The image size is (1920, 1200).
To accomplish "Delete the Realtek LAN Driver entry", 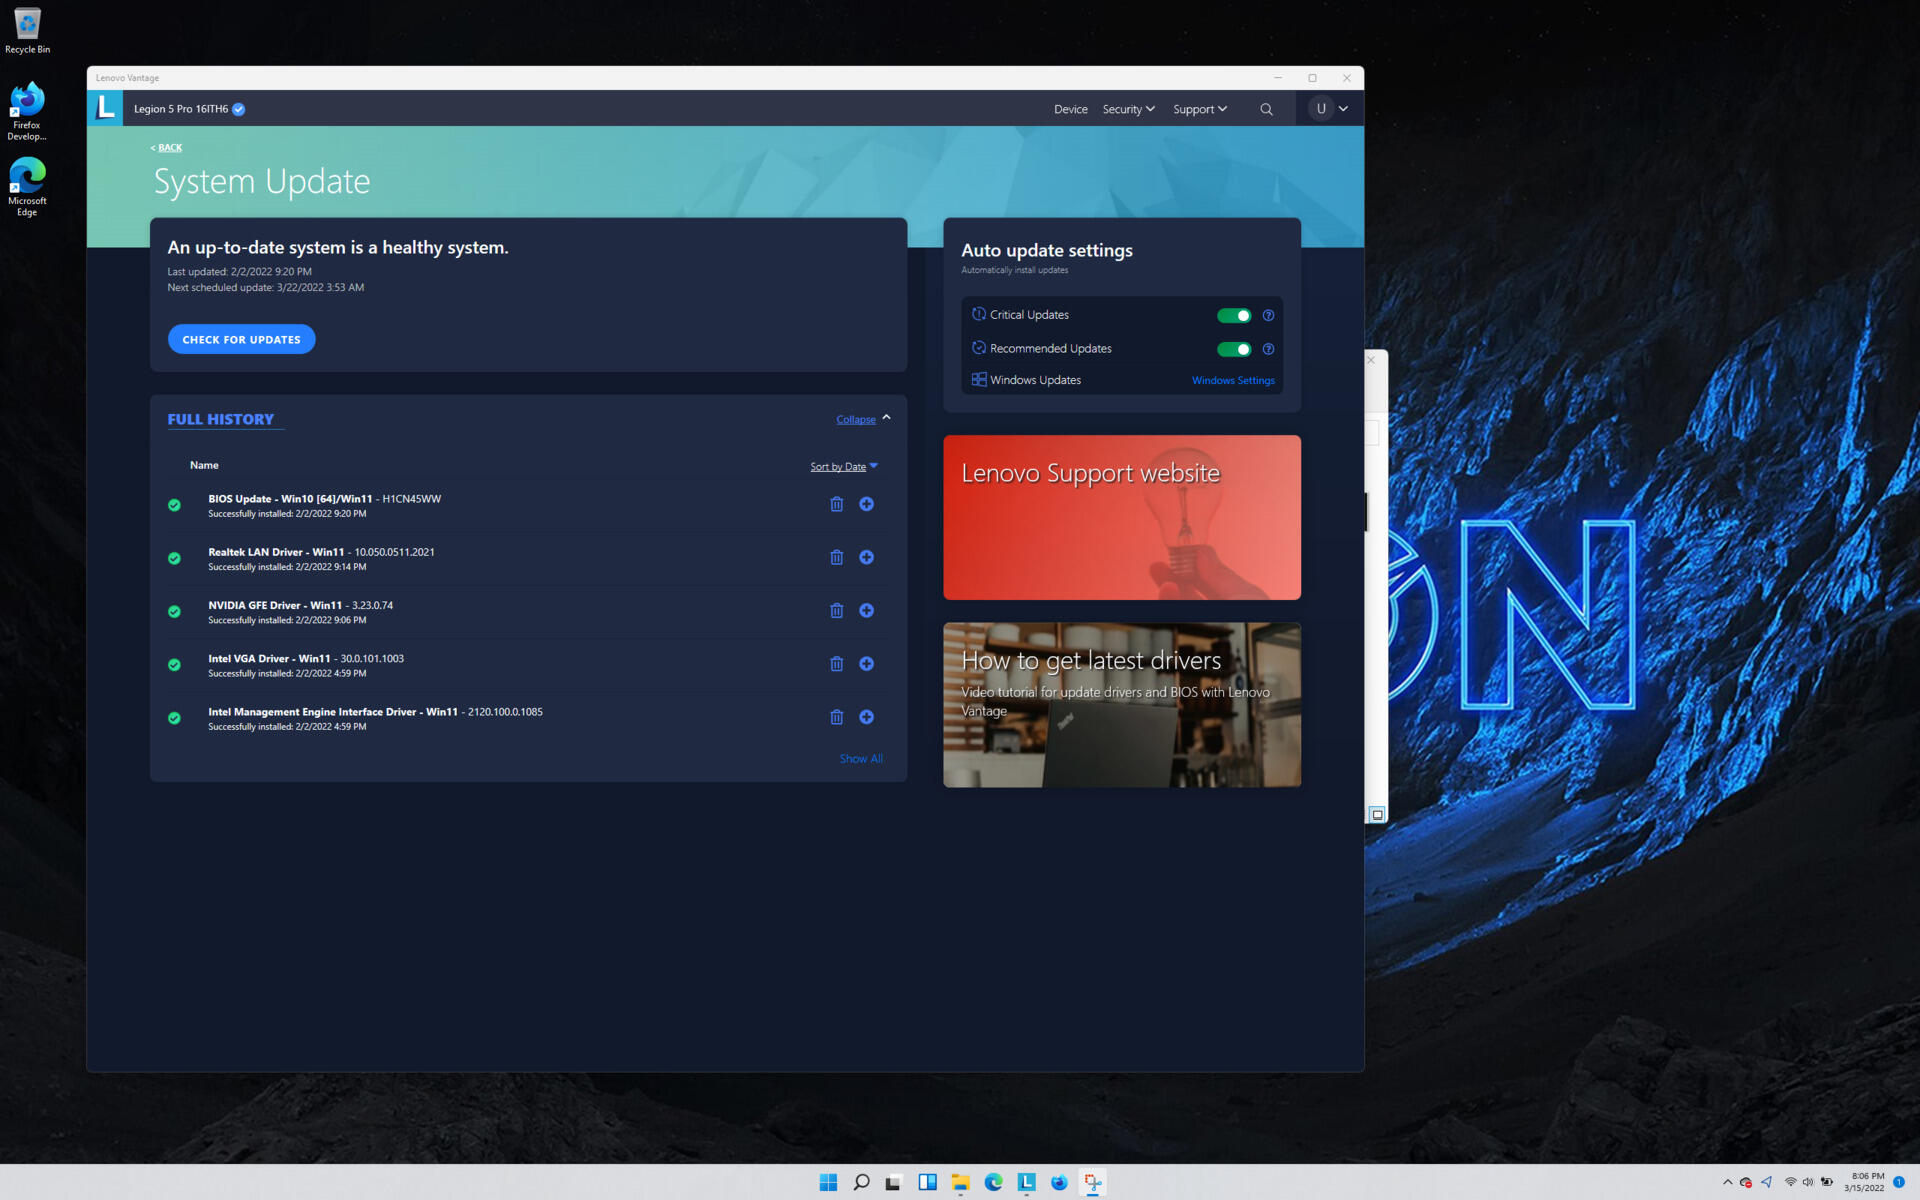I will pos(837,557).
